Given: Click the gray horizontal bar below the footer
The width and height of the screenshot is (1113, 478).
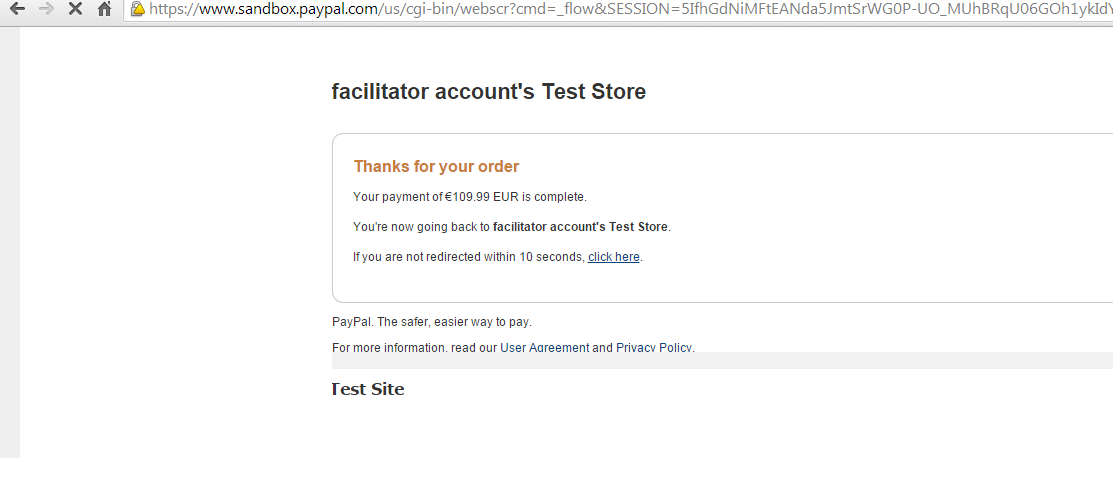Looking at the screenshot, I should point(722,360).
